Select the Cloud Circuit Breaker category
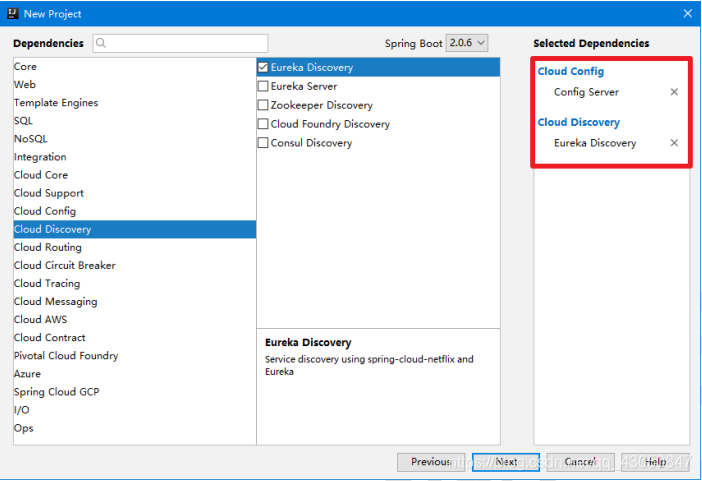The height and width of the screenshot is (481, 702). pos(135,265)
